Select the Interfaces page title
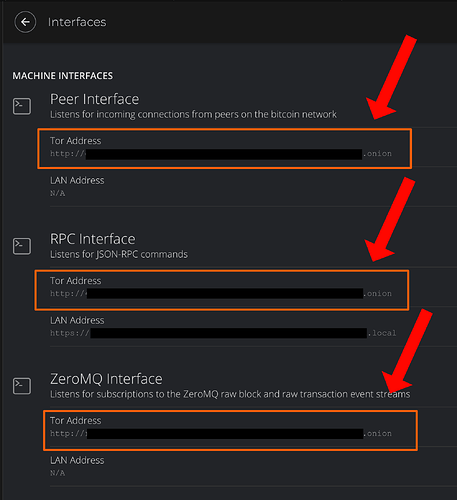This screenshot has width=457, height=500. [77, 22]
